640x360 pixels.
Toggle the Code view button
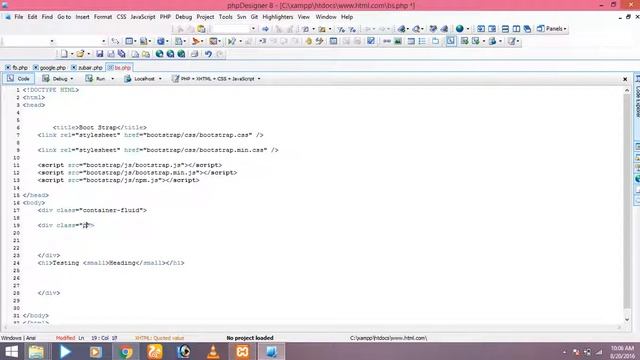tap(18, 78)
